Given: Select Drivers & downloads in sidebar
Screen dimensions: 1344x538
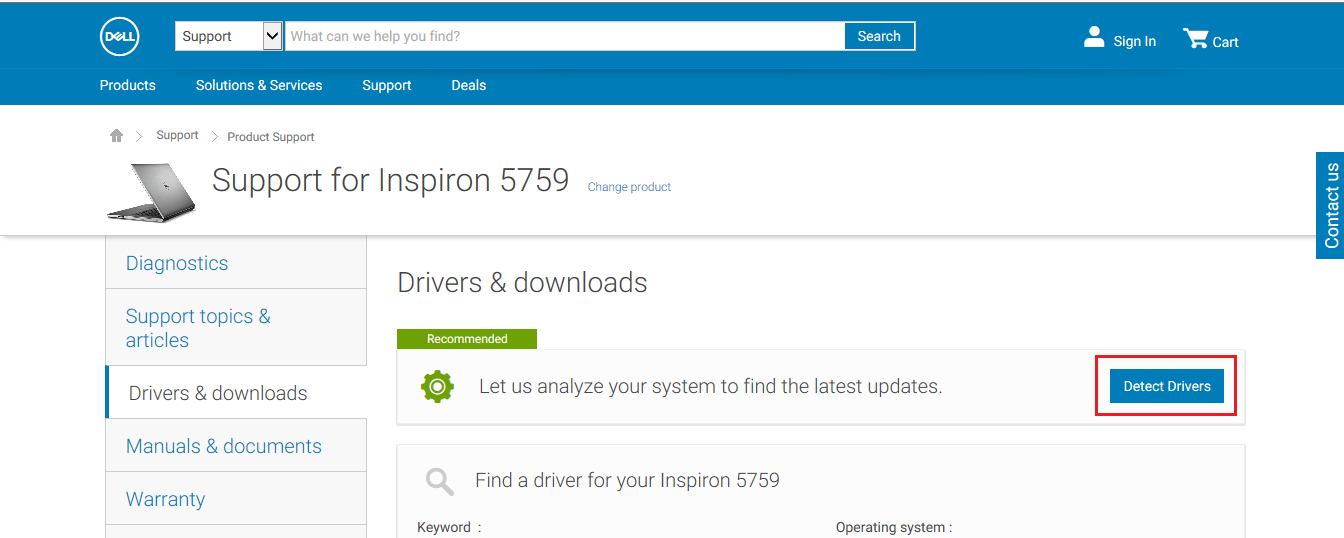Looking at the screenshot, I should tap(236, 393).
